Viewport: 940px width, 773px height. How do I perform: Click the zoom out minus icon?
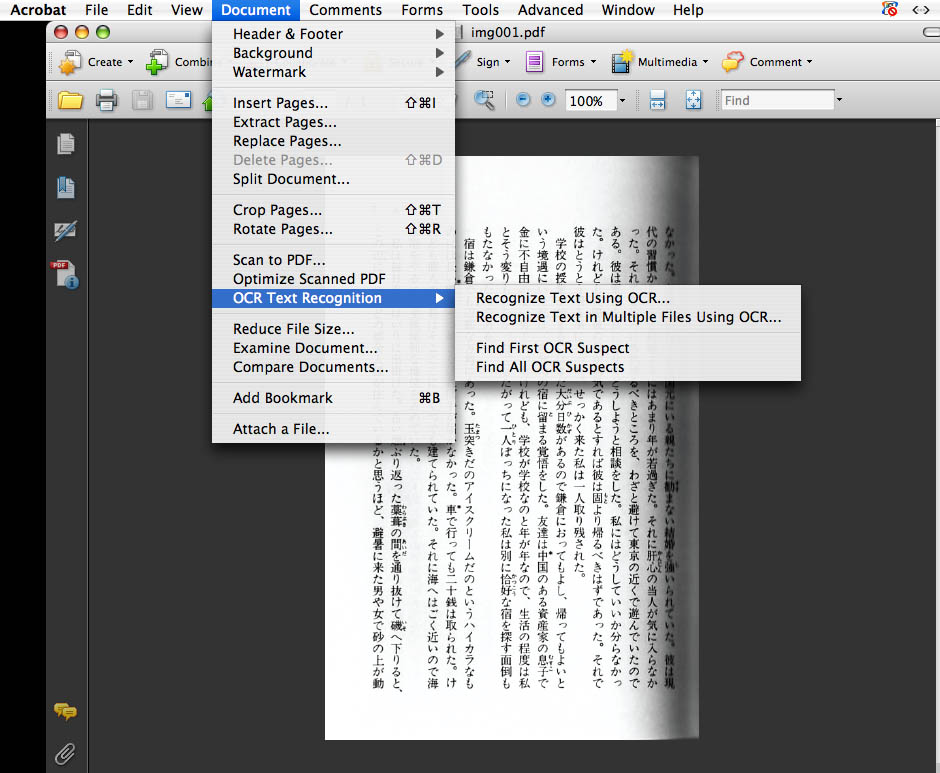click(x=523, y=100)
